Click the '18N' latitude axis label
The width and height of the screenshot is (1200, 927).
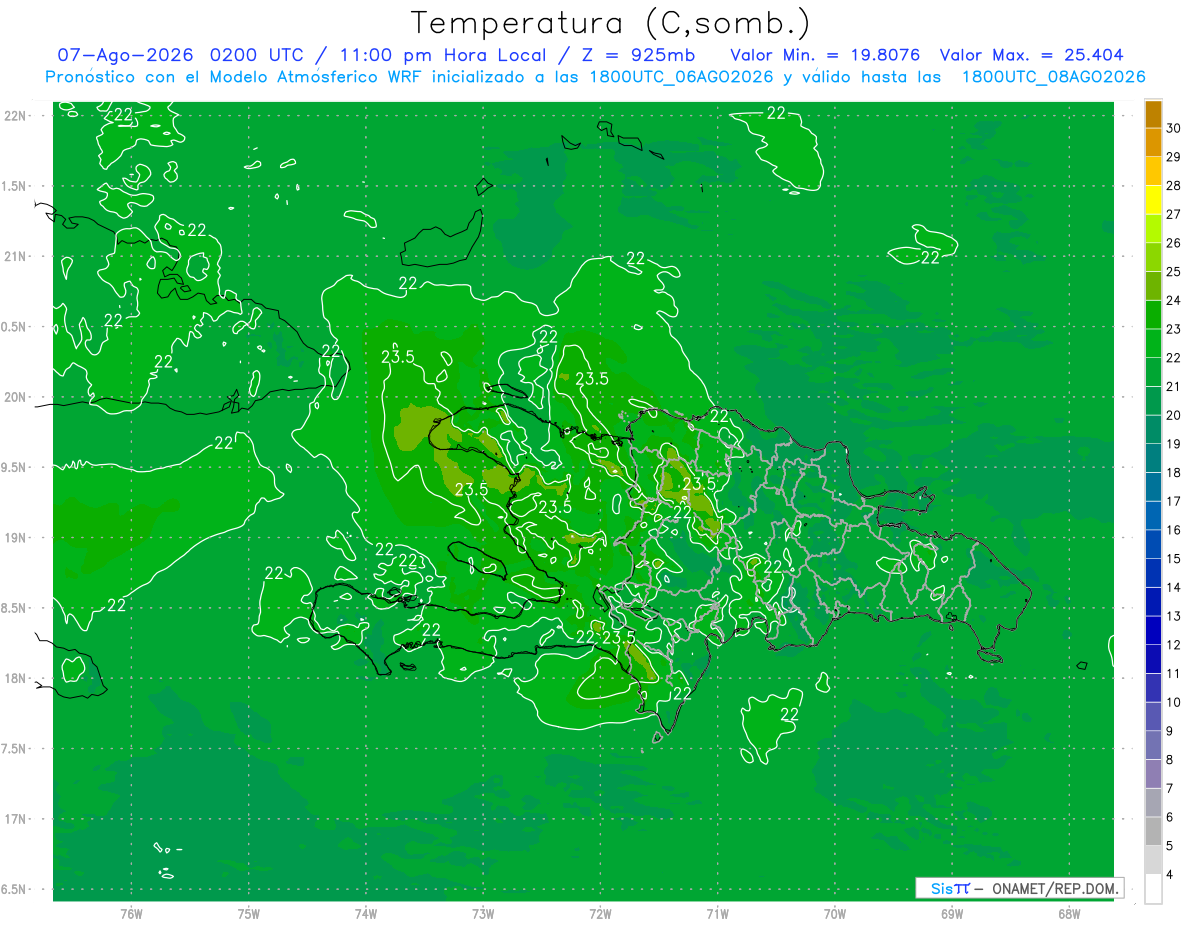pos(16,678)
